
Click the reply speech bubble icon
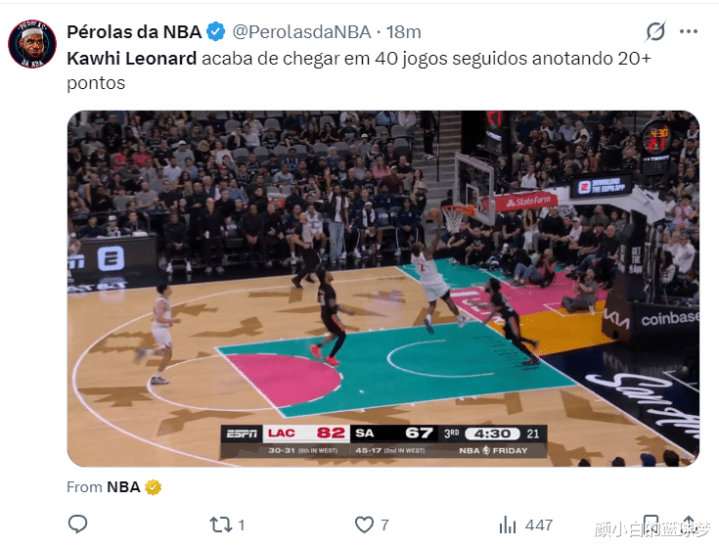coord(77,524)
